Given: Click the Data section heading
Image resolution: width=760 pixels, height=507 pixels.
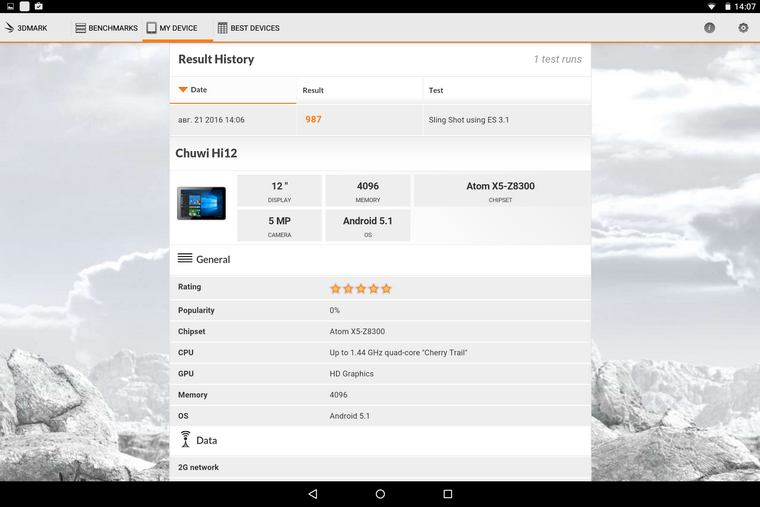Looking at the screenshot, I should tap(206, 441).
